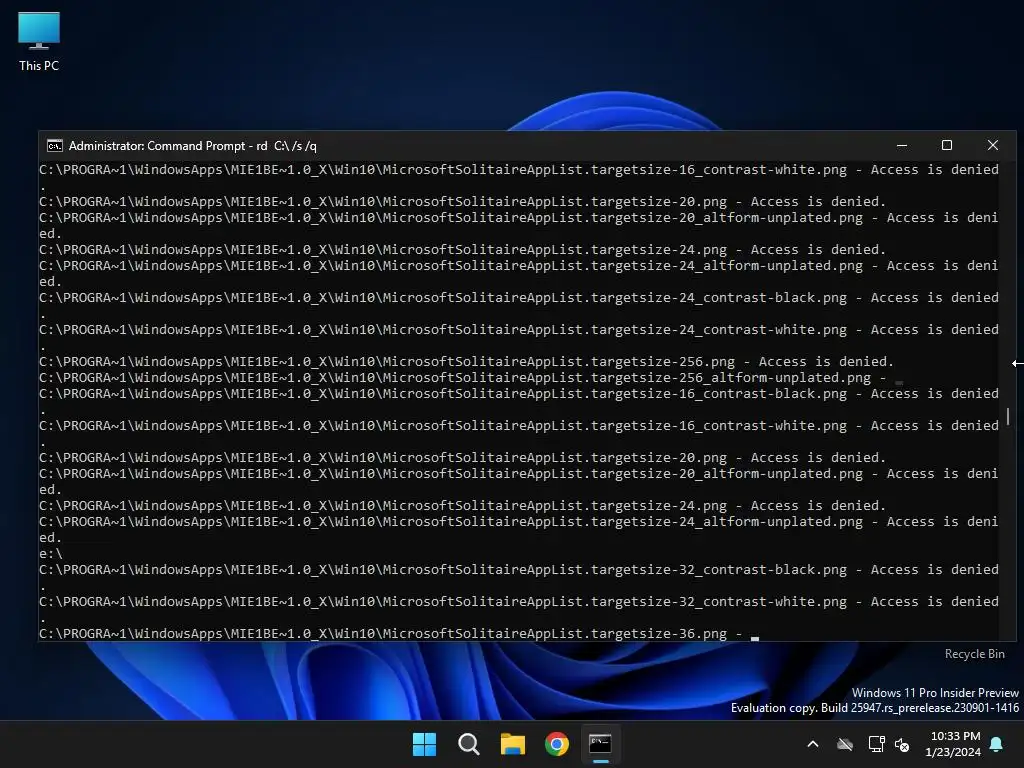Open the Windows Start menu
This screenshot has width=1024, height=768.
[x=424, y=744]
